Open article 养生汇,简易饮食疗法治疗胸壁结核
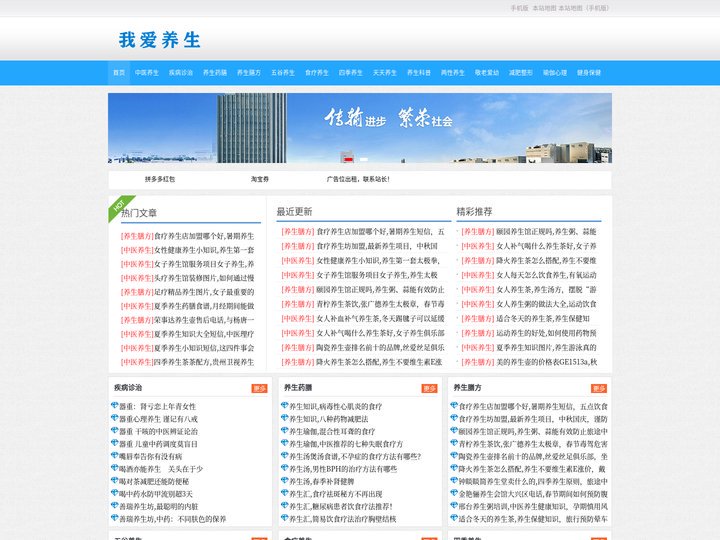This screenshot has height=540, width=720. coord(343,519)
